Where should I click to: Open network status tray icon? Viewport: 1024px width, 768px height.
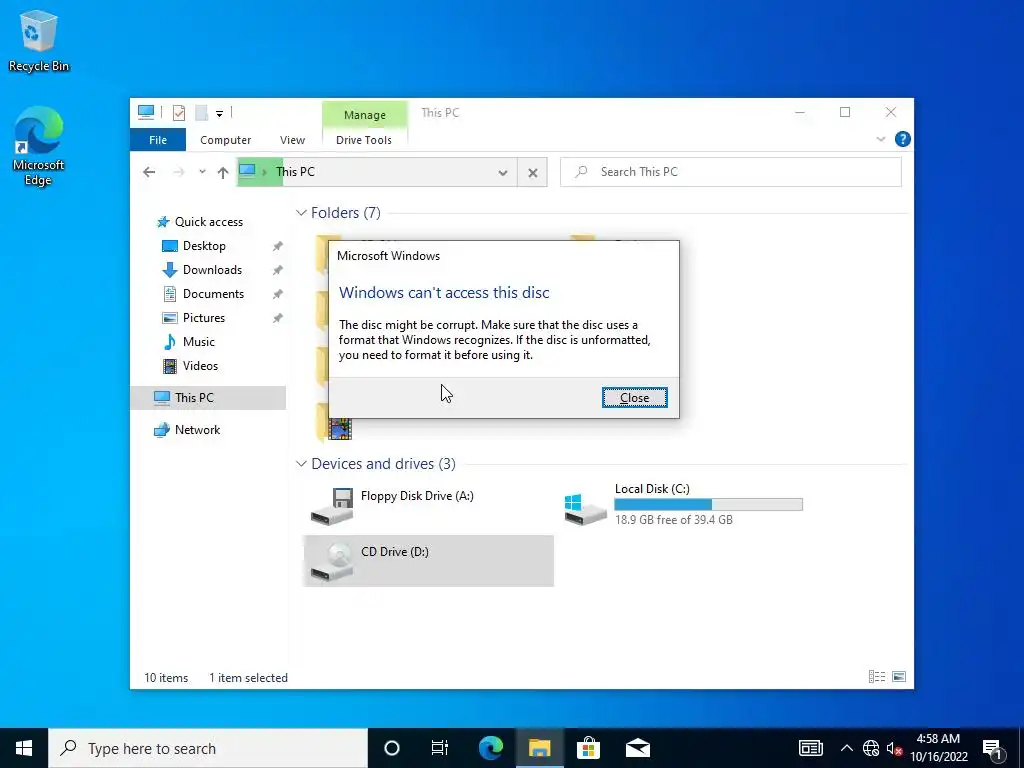(x=871, y=748)
